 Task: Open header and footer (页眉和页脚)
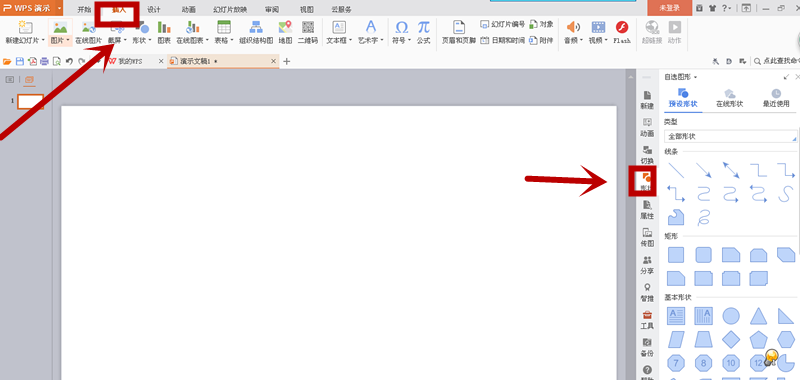(x=459, y=33)
